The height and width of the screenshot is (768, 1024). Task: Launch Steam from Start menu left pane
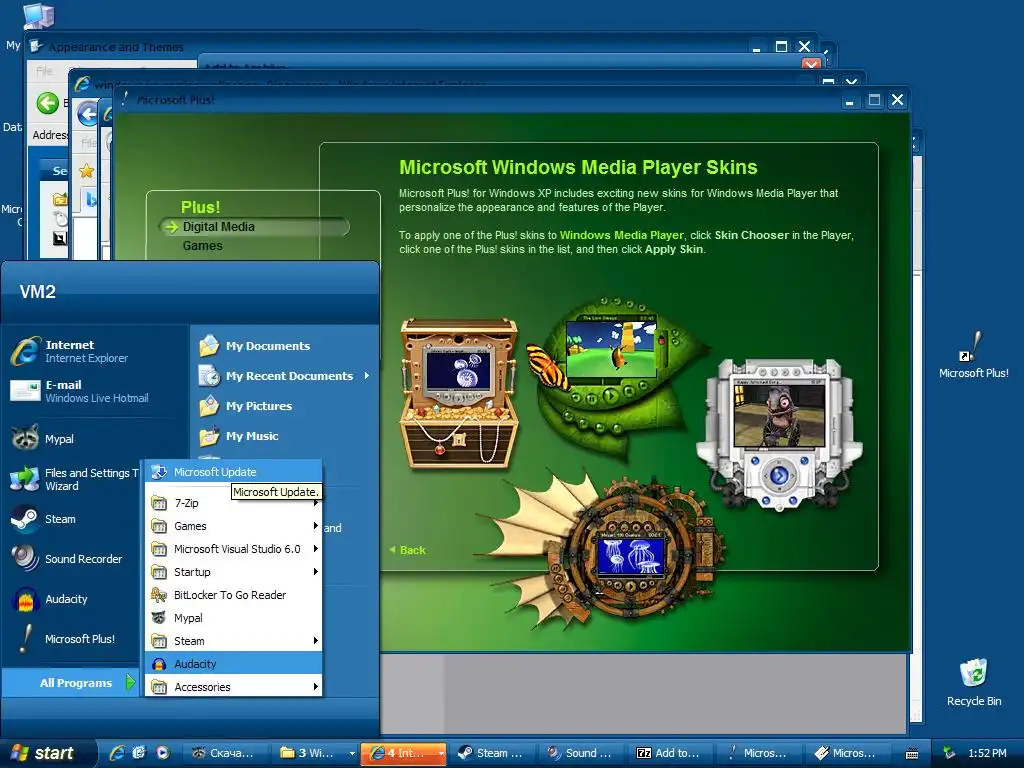tap(43, 519)
